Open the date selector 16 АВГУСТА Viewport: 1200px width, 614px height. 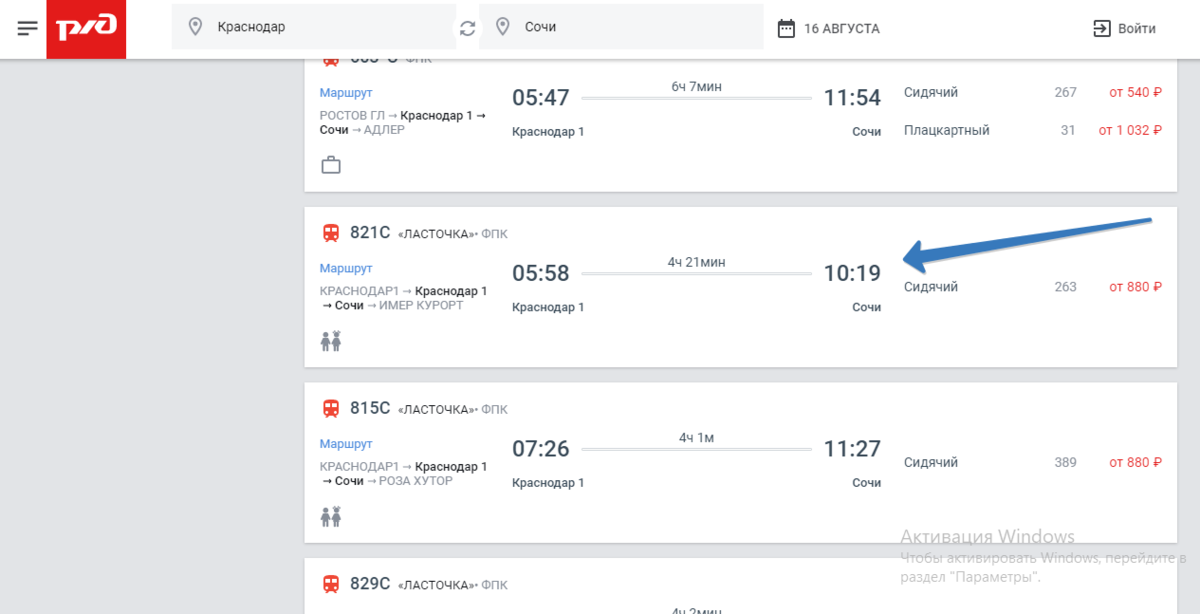[x=841, y=29]
